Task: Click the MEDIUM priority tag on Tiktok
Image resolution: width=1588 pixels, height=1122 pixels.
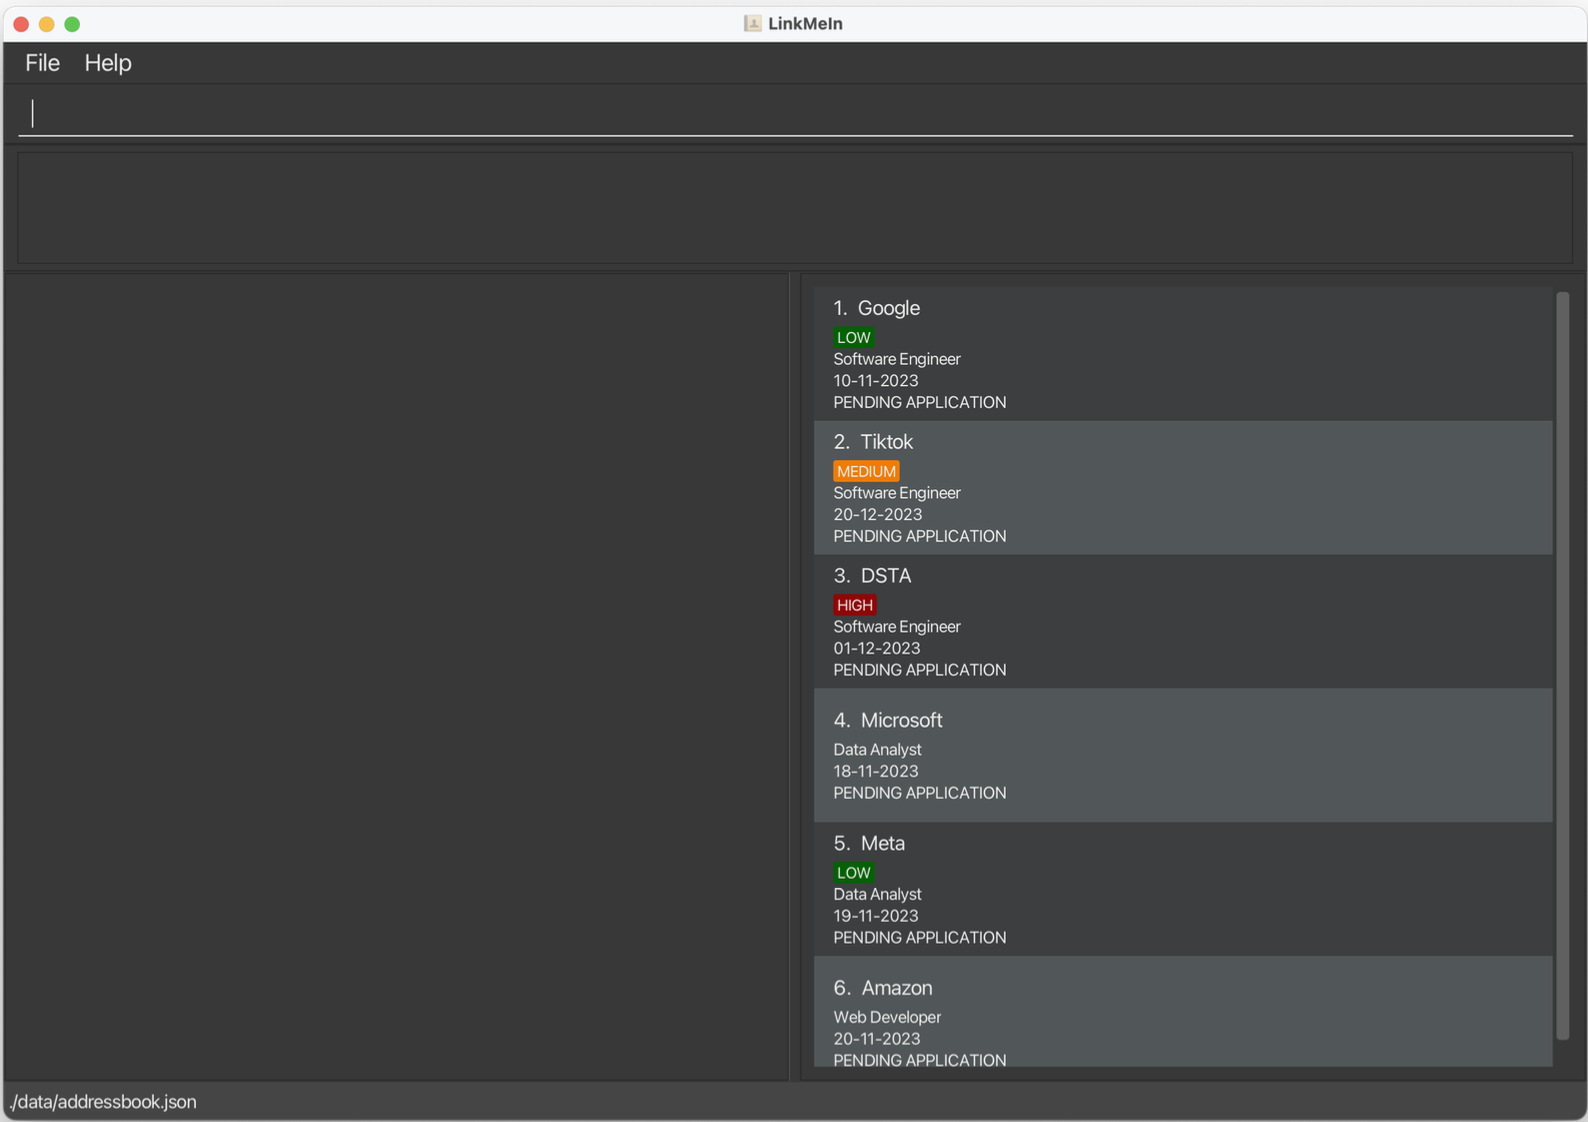Action: [866, 471]
